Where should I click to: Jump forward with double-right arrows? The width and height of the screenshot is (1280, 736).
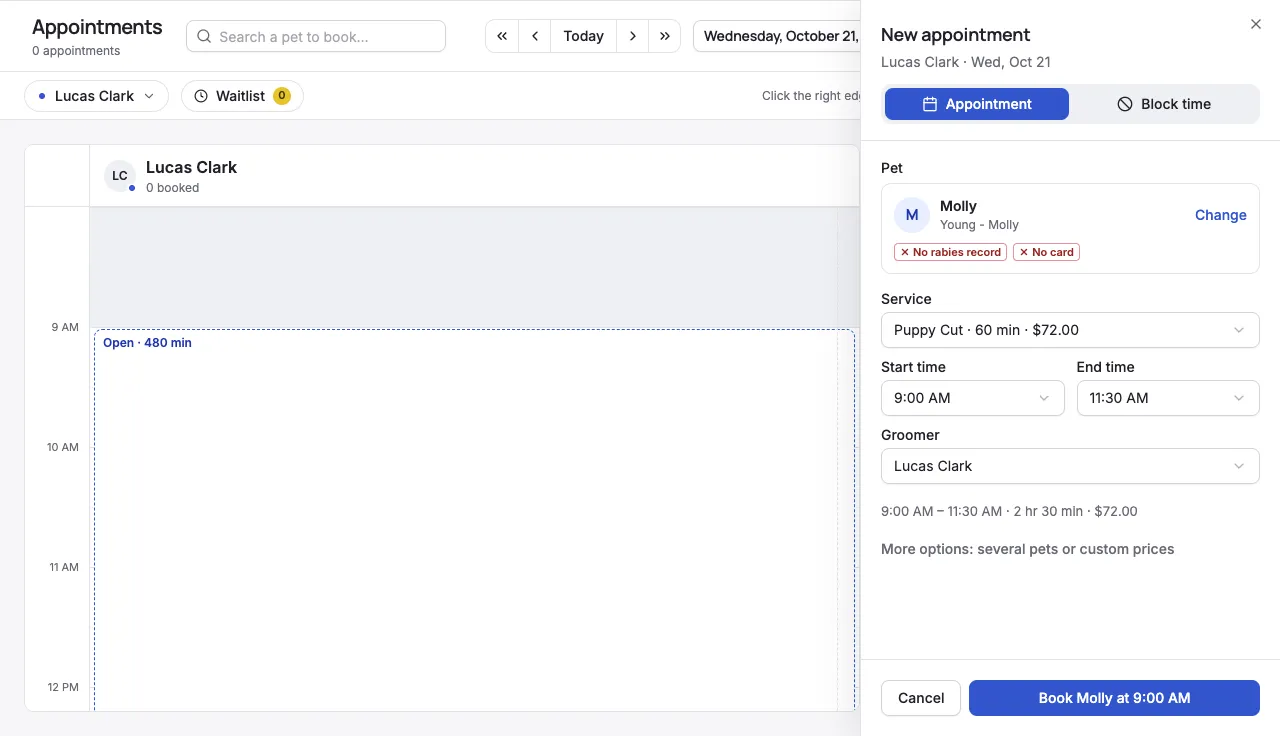pyautogui.click(x=665, y=36)
